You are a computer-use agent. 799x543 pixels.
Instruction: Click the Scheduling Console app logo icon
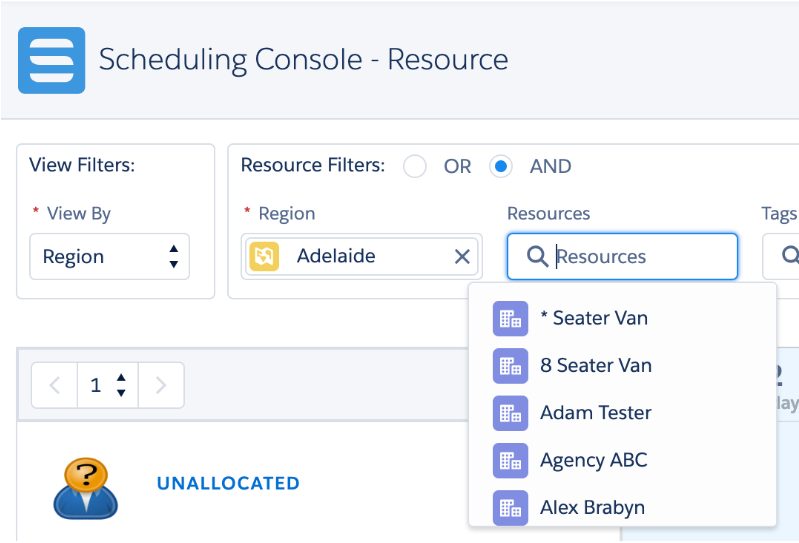coord(51,60)
